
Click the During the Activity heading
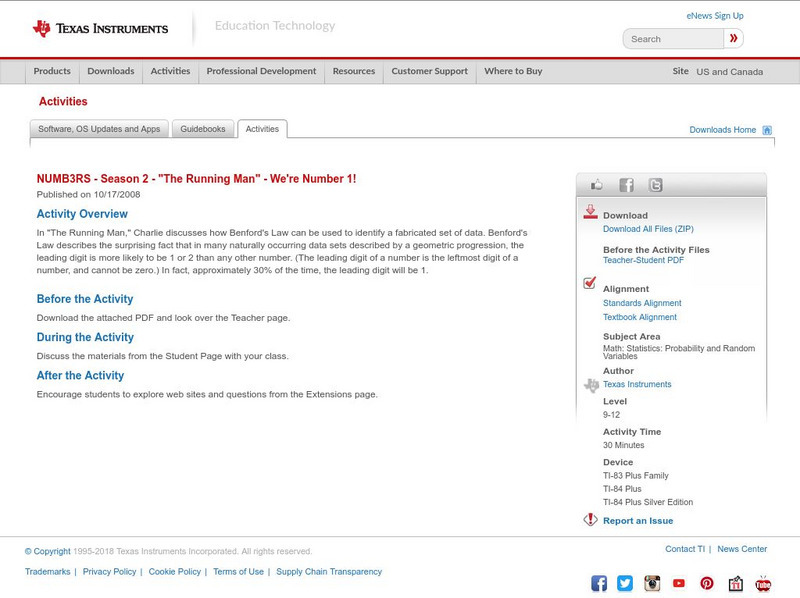pyautogui.click(x=85, y=337)
